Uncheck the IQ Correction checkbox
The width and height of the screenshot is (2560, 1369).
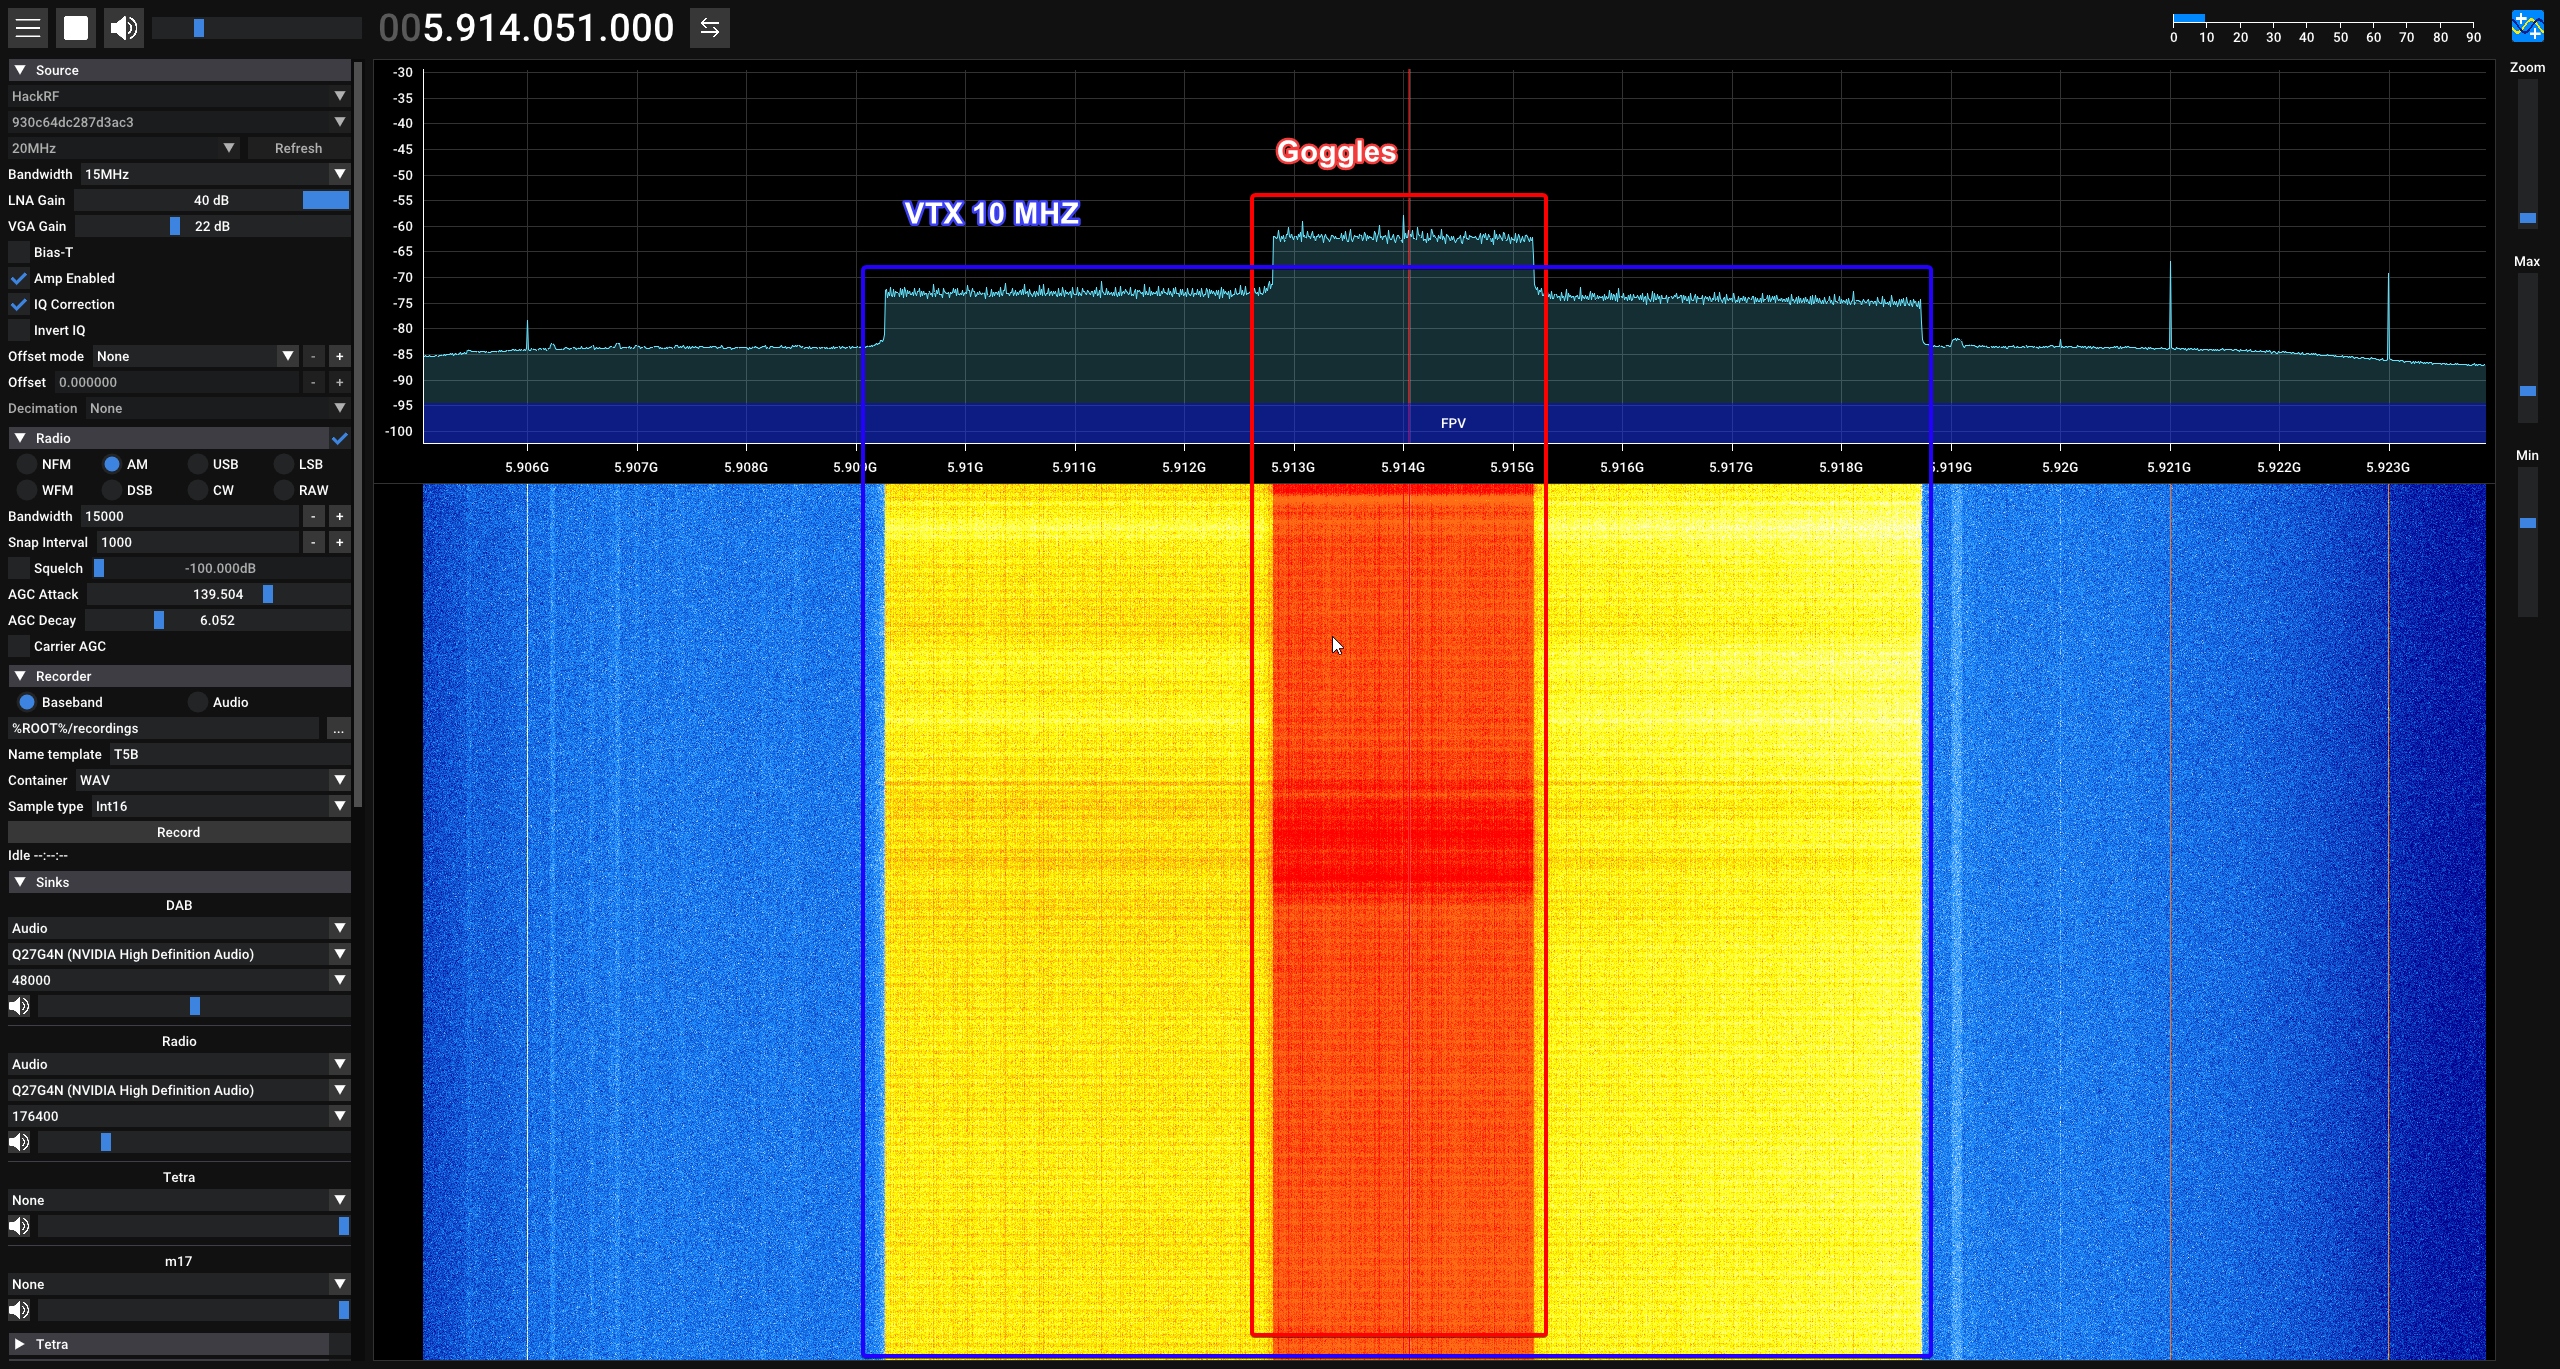[x=19, y=304]
